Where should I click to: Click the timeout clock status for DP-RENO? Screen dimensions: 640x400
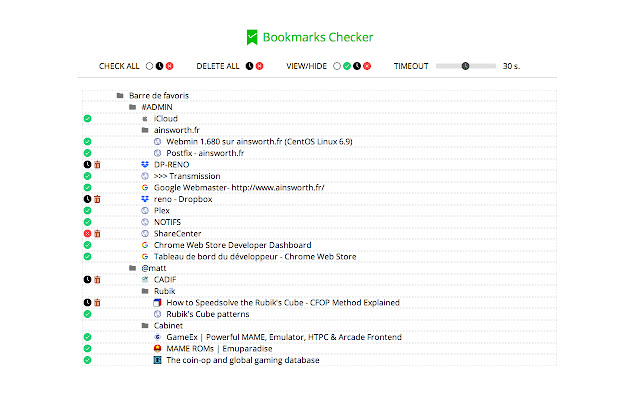pos(87,164)
